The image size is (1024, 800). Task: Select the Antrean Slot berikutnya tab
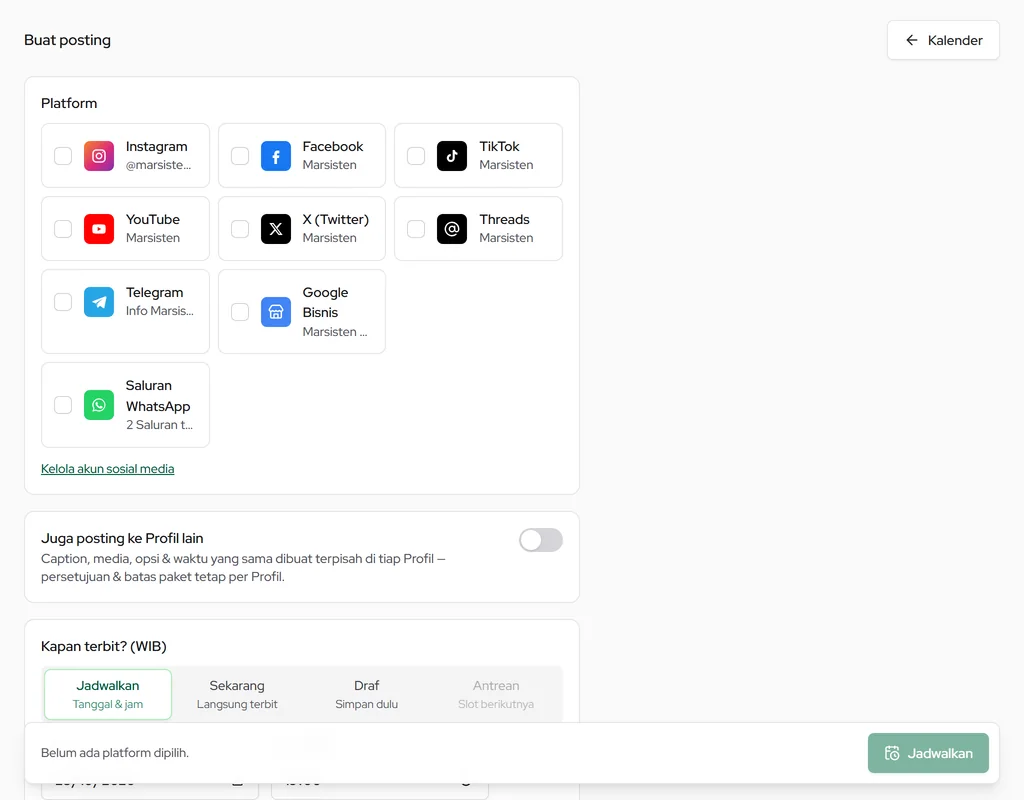[x=496, y=694]
